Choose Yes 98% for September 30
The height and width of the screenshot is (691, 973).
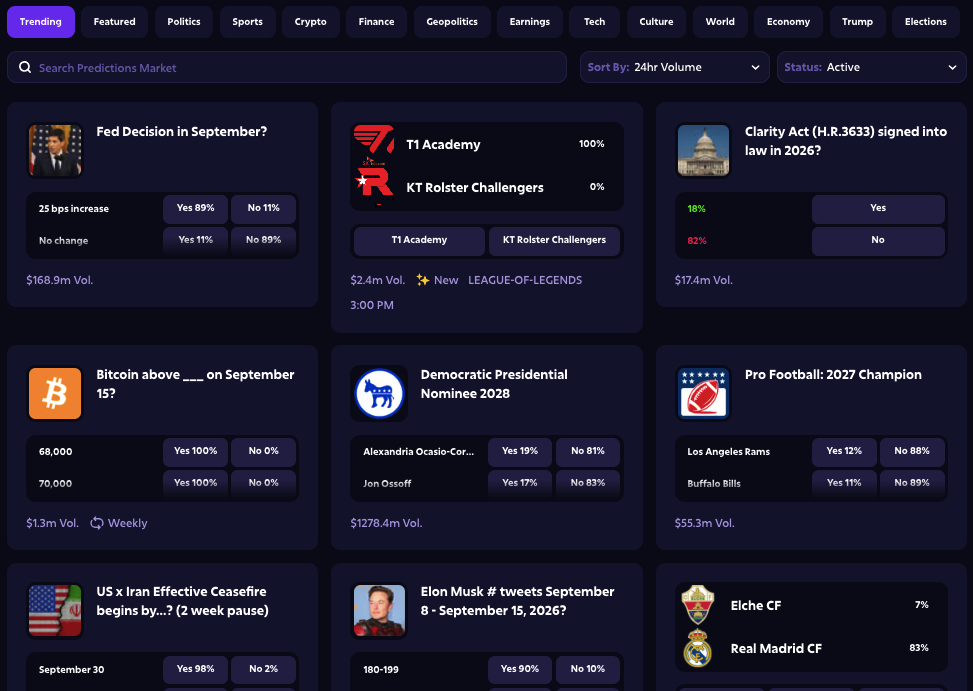coord(195,669)
